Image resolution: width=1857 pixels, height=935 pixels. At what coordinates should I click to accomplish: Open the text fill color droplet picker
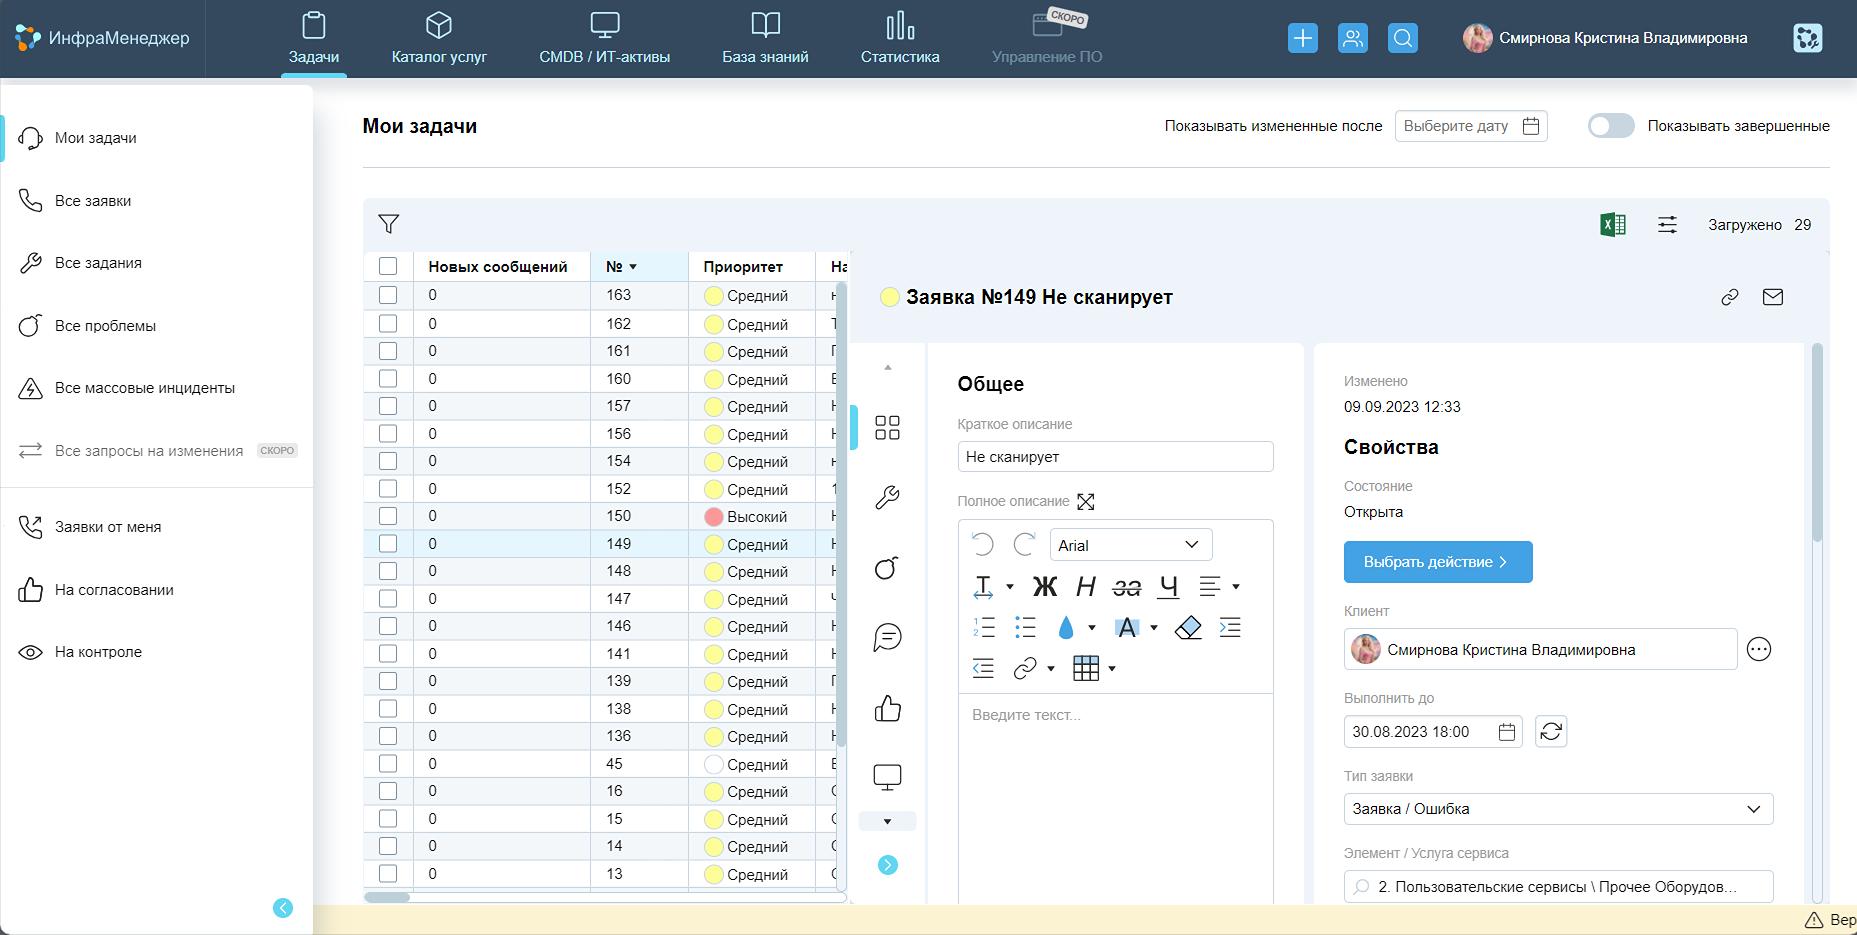point(1066,628)
